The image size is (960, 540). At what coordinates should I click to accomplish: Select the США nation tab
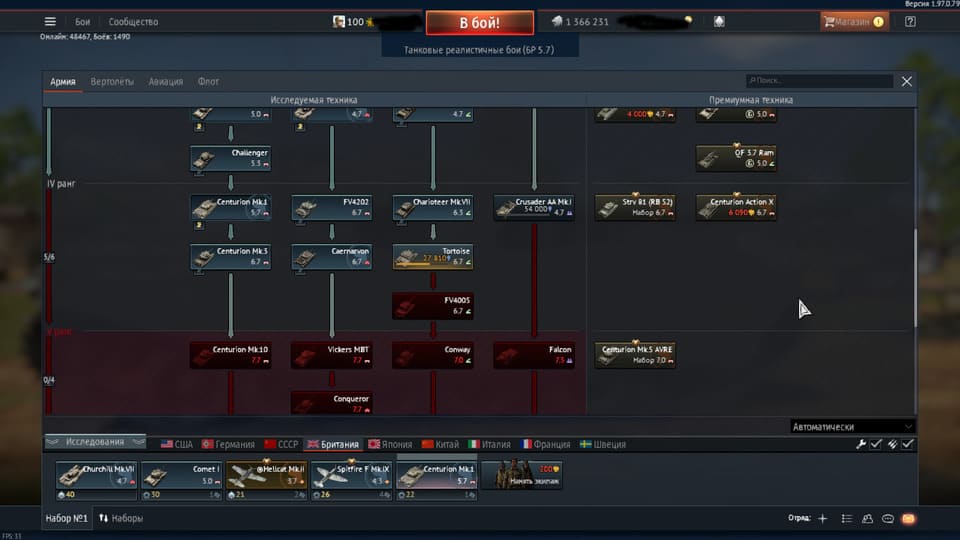pyautogui.click(x=177, y=444)
